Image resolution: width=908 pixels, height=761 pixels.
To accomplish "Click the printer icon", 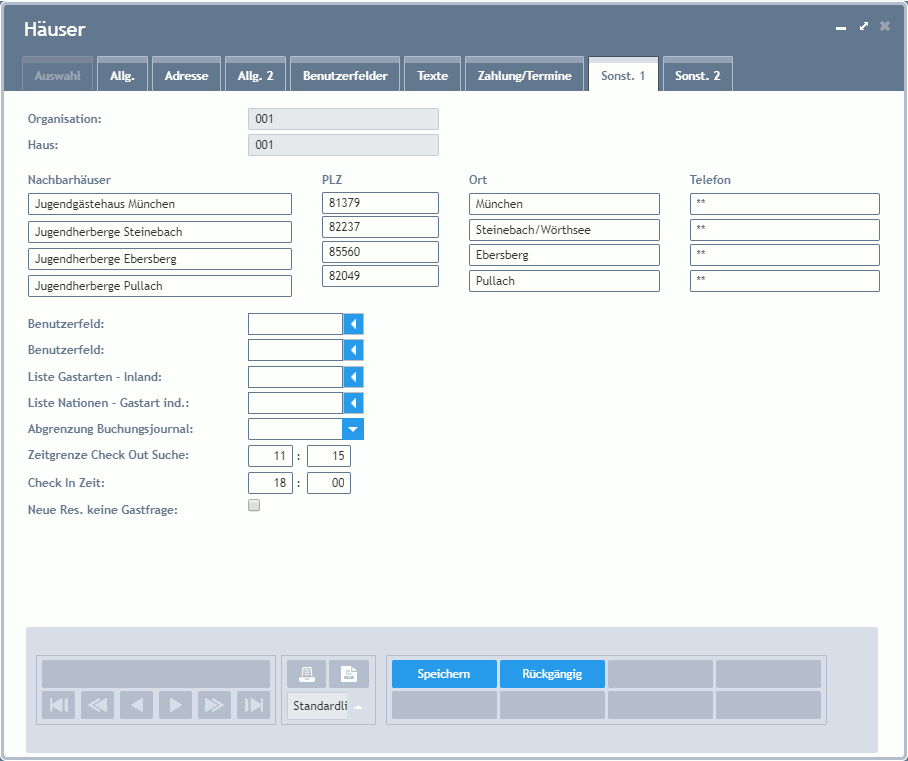I will [306, 674].
